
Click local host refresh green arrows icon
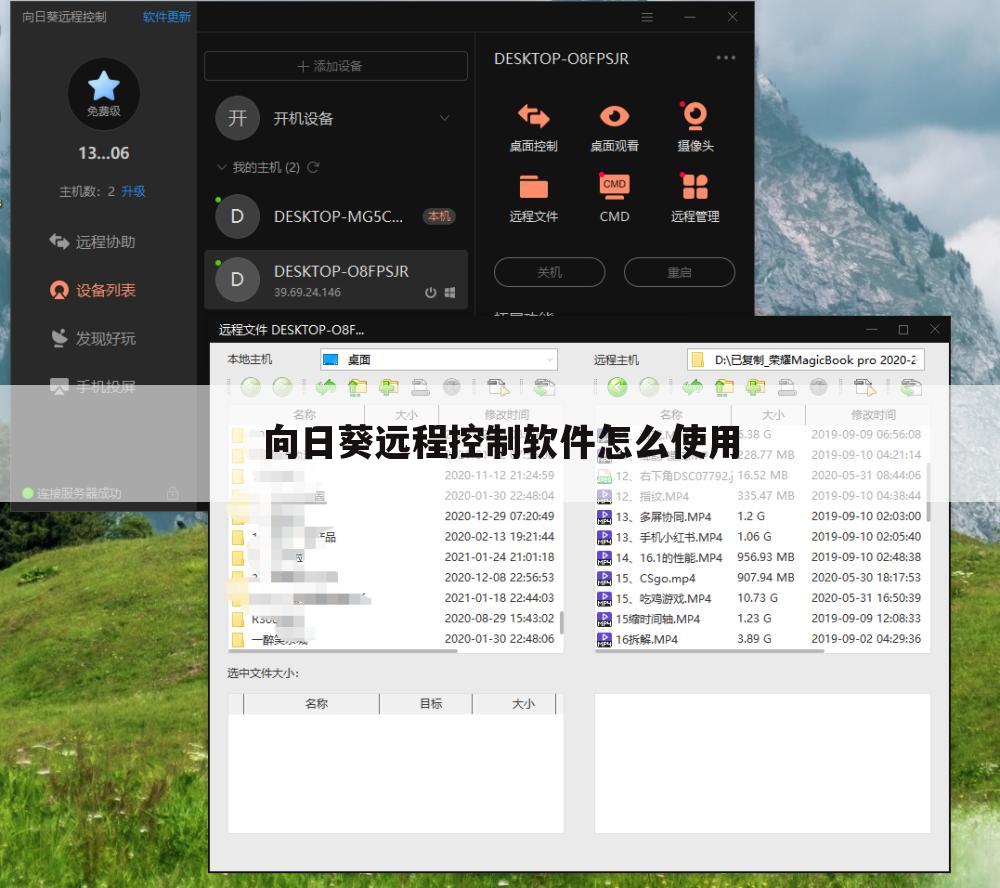pyautogui.click(x=326, y=387)
